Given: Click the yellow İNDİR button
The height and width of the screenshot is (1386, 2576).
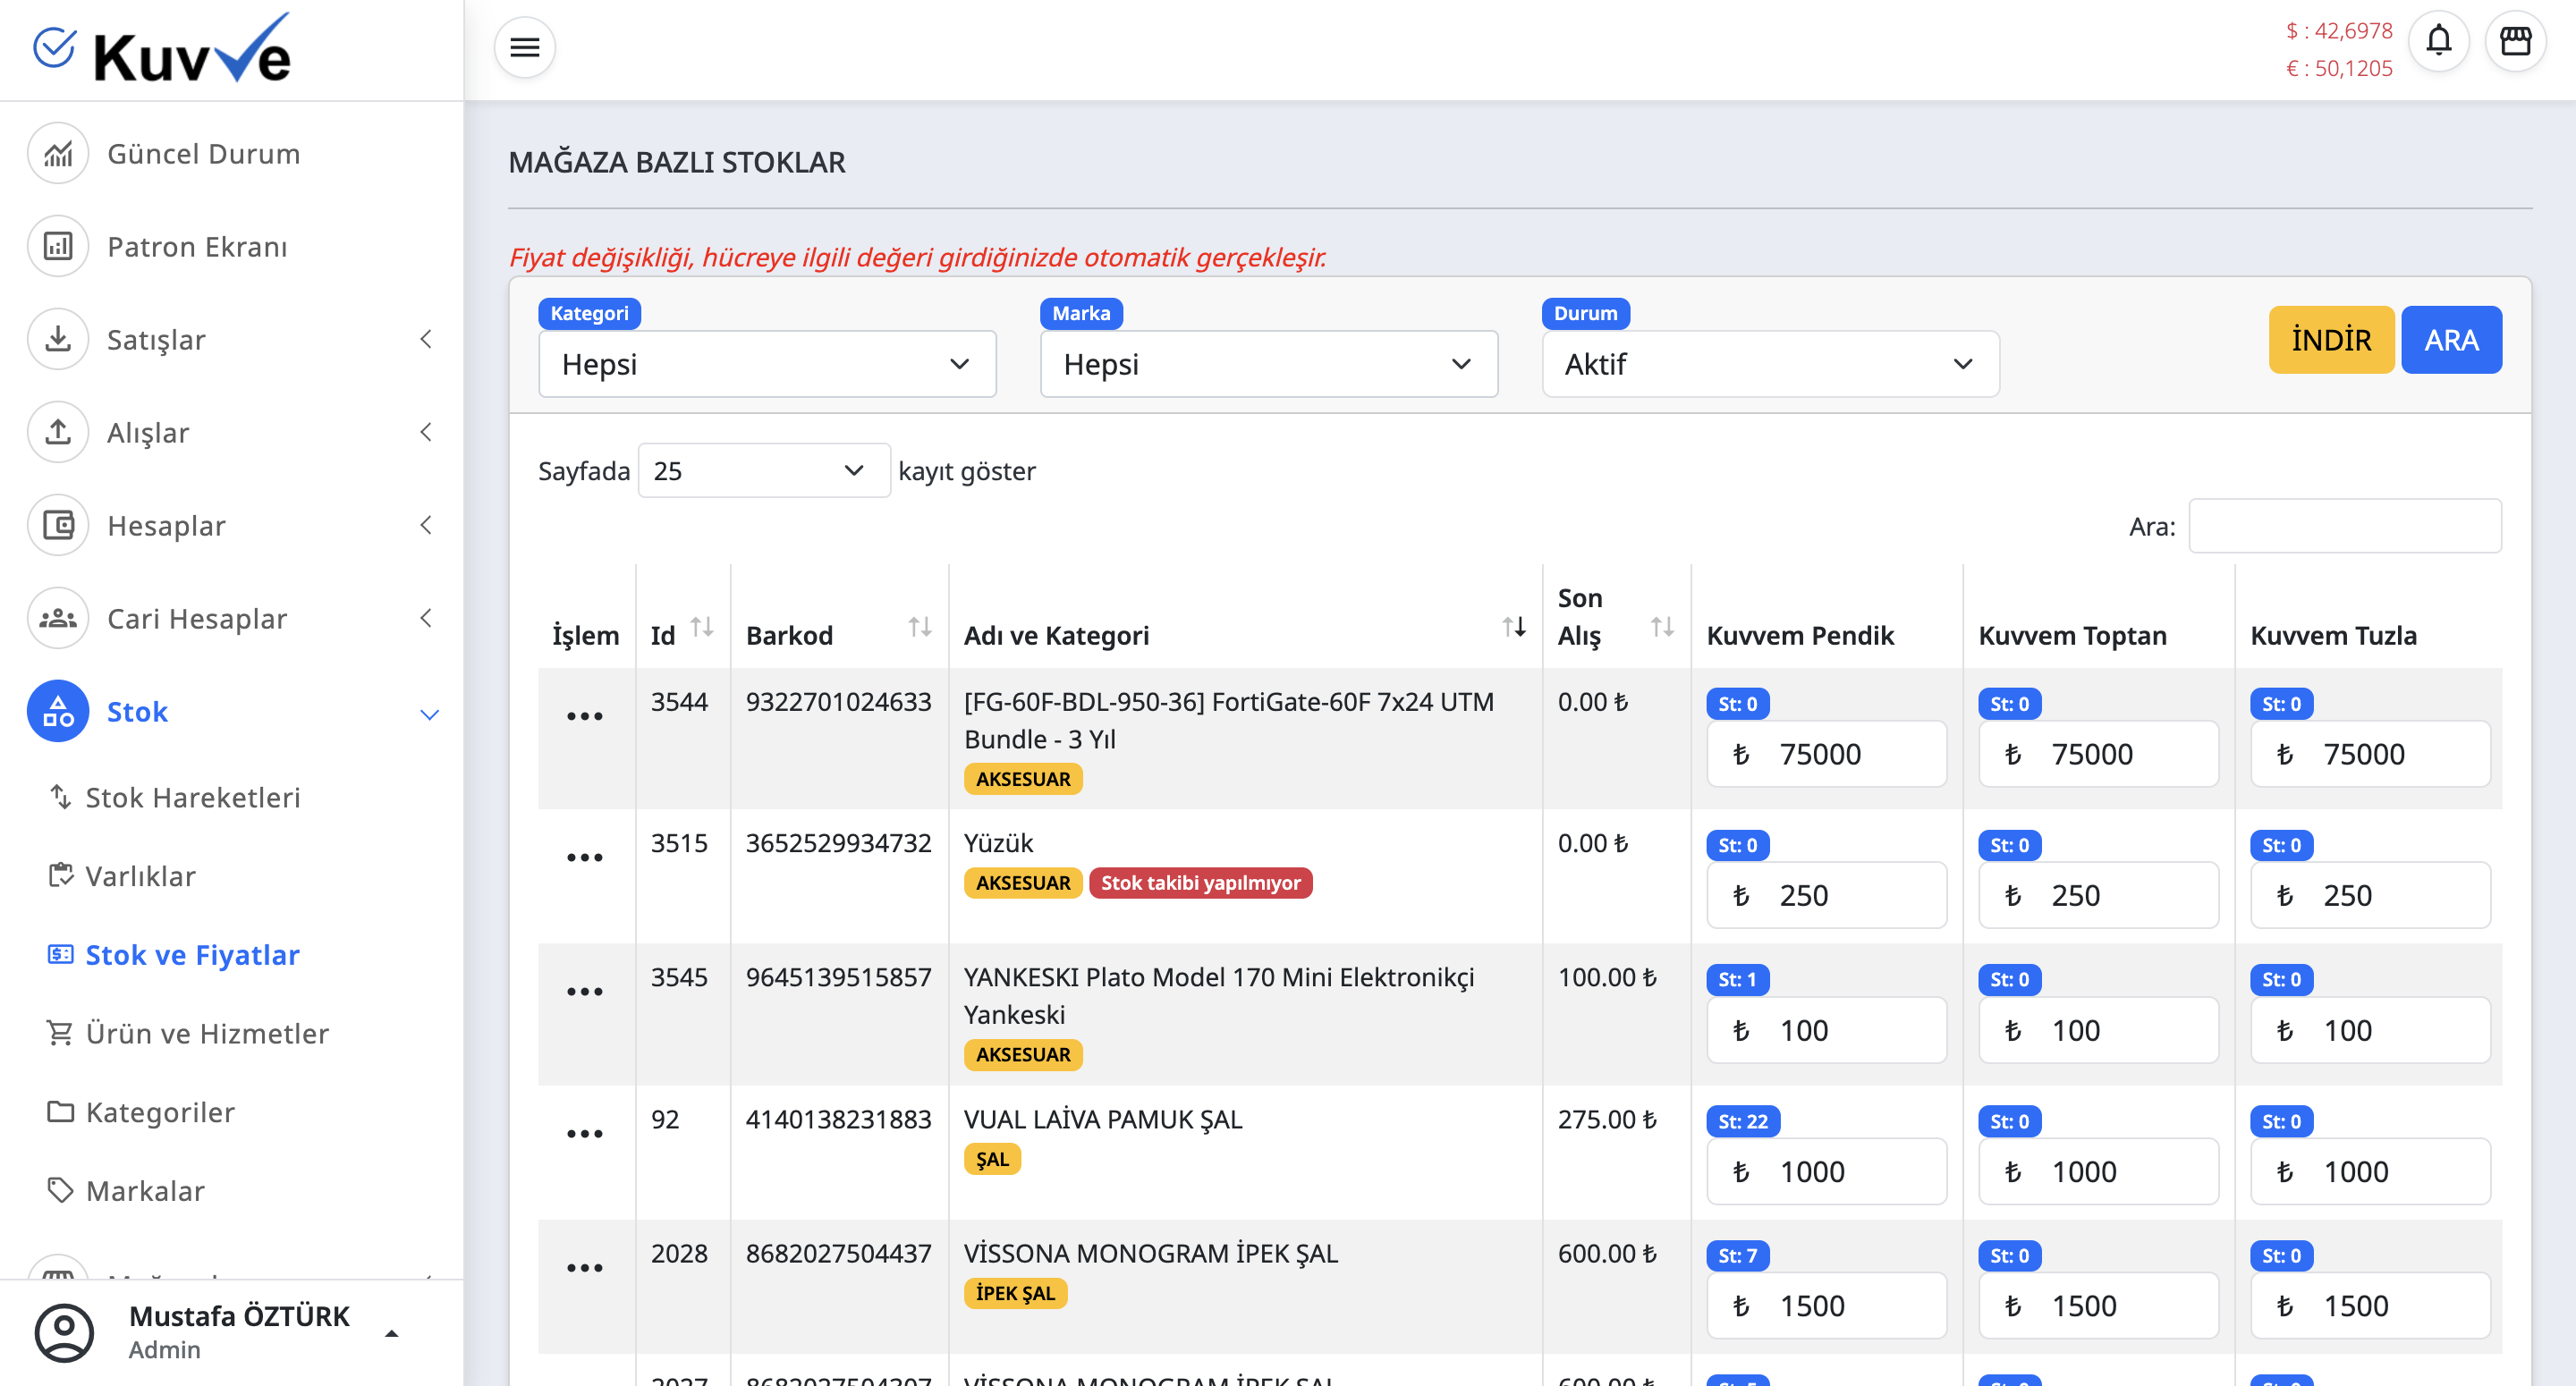Looking at the screenshot, I should [x=2330, y=340].
